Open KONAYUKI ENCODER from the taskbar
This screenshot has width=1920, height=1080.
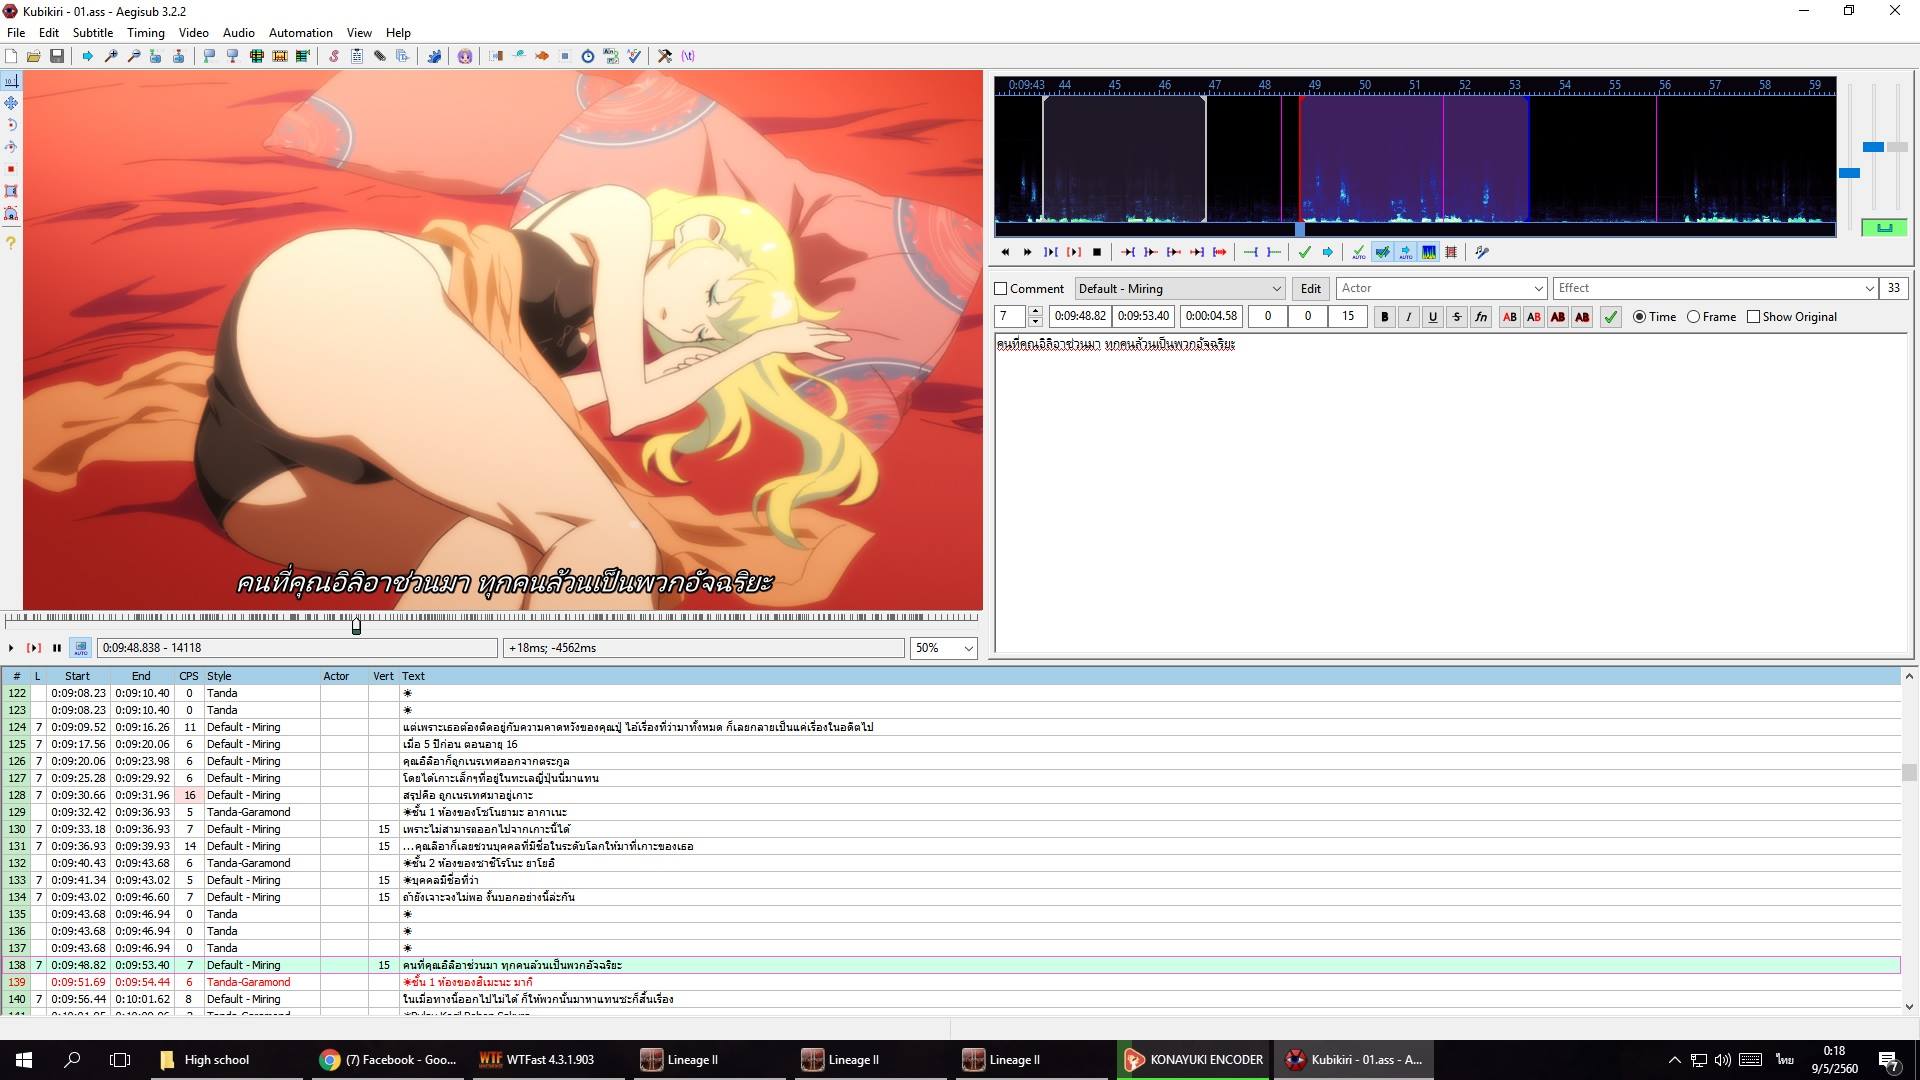pos(1194,1060)
